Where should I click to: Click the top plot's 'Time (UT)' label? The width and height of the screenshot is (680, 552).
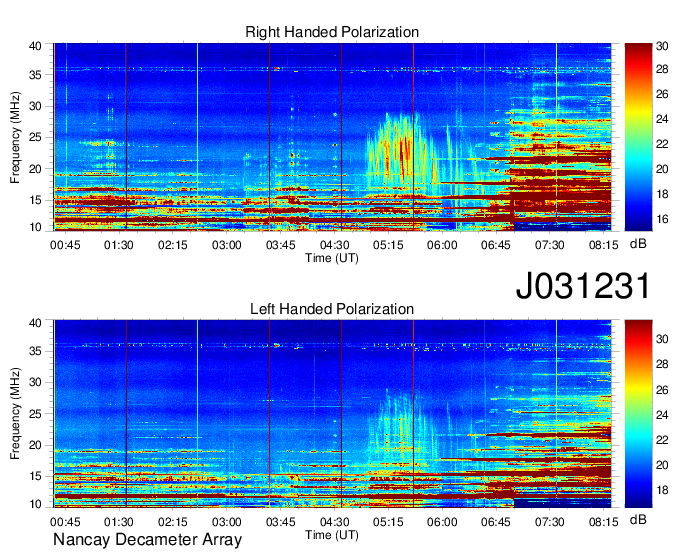click(x=332, y=258)
